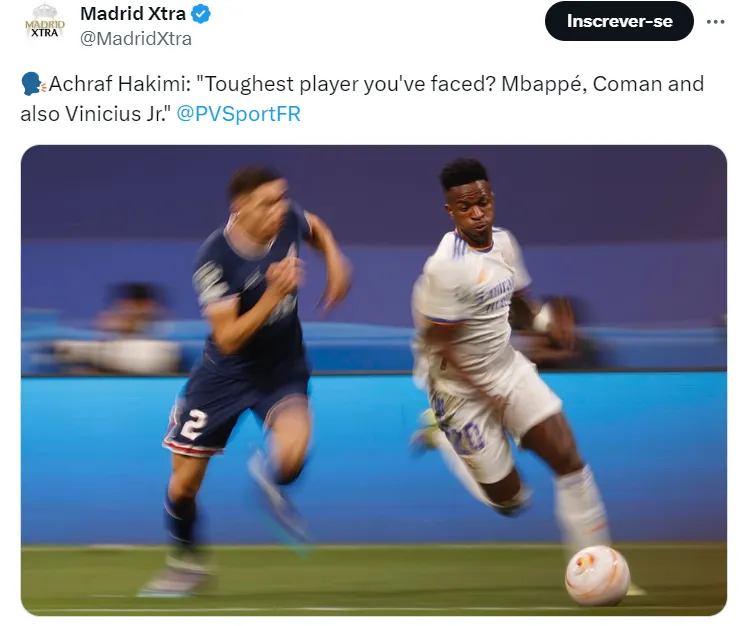Open the tweet photo in full view
Viewport: 741px width, 626px height.
tap(374, 380)
